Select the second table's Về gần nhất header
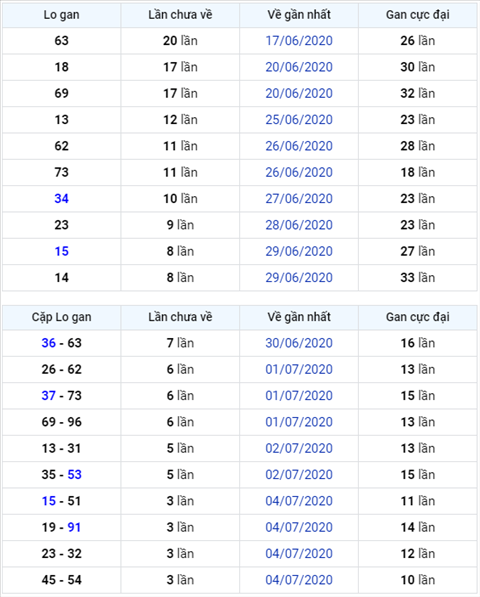The width and height of the screenshot is (480, 597). [x=299, y=317]
